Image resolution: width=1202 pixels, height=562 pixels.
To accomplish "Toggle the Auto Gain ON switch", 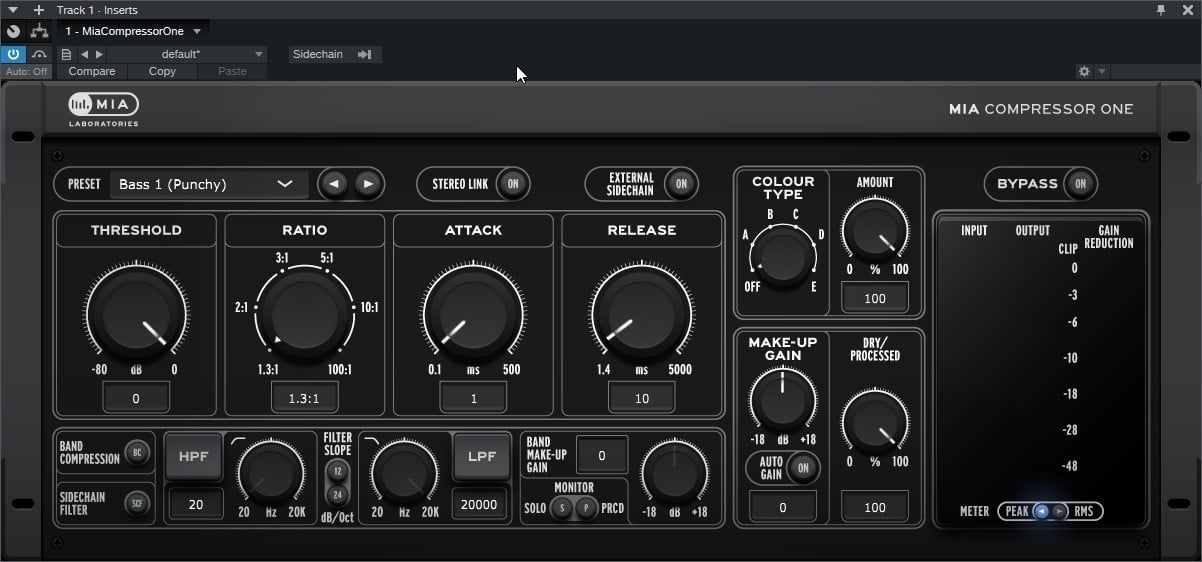I will click(x=801, y=467).
